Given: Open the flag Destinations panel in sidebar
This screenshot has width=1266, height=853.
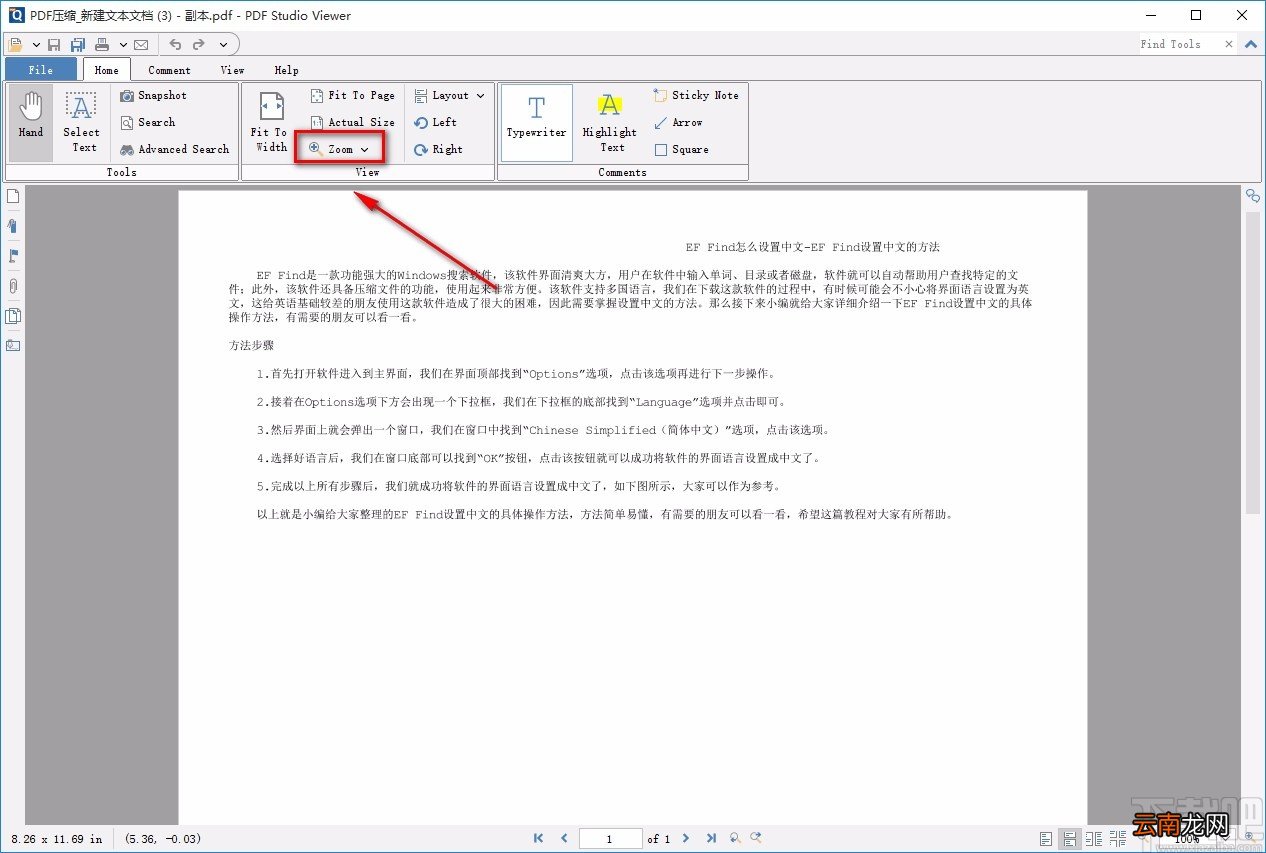Looking at the screenshot, I should tap(13, 256).
